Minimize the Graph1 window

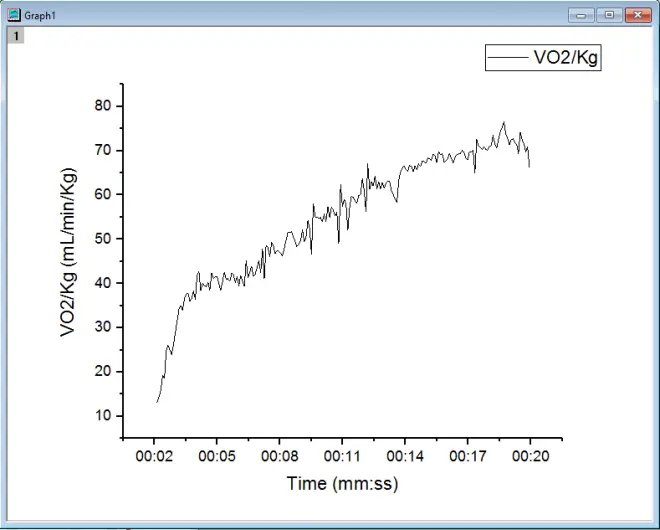coord(581,15)
